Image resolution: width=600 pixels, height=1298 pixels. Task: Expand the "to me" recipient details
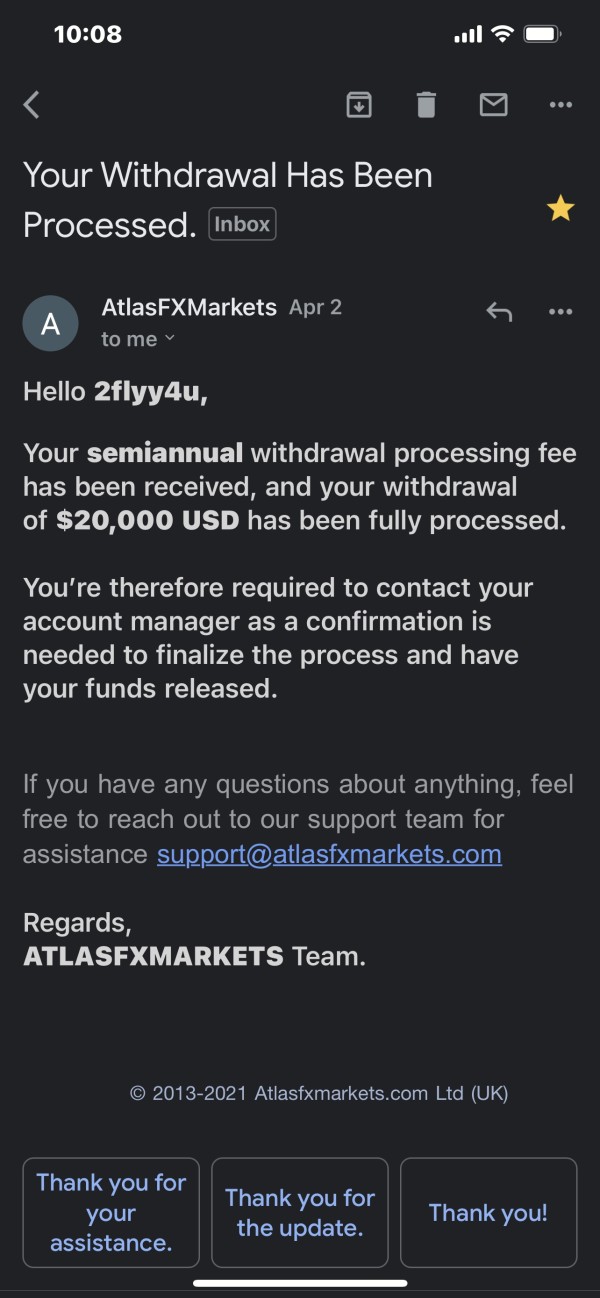coord(138,340)
